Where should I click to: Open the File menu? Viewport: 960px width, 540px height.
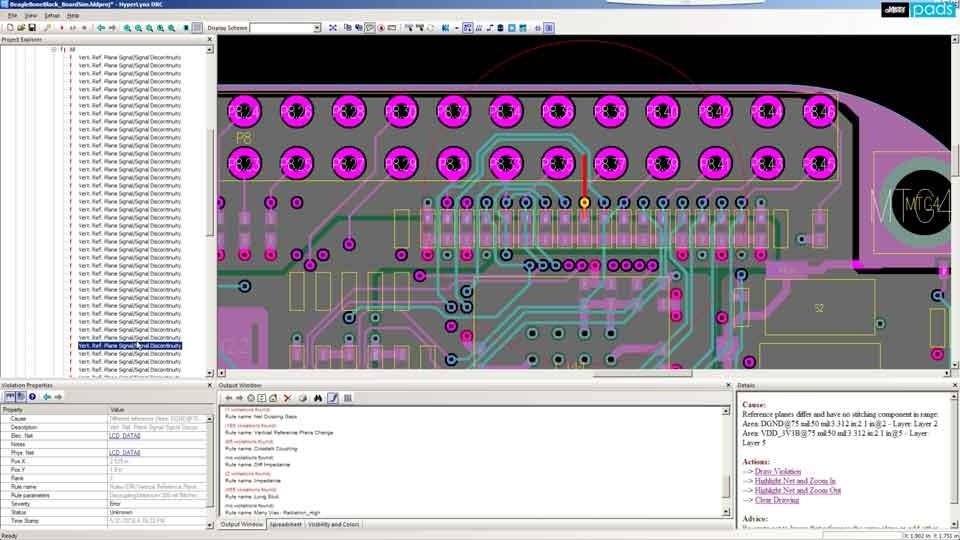click(x=12, y=15)
